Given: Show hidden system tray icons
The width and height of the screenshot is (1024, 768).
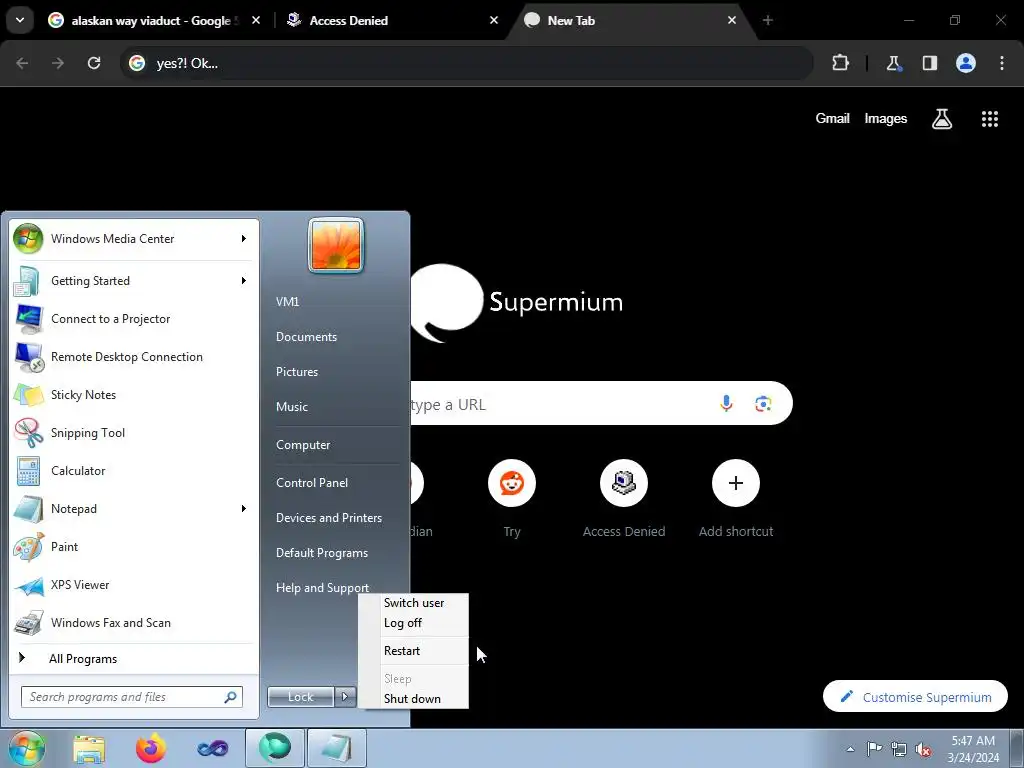Looking at the screenshot, I should [x=850, y=748].
